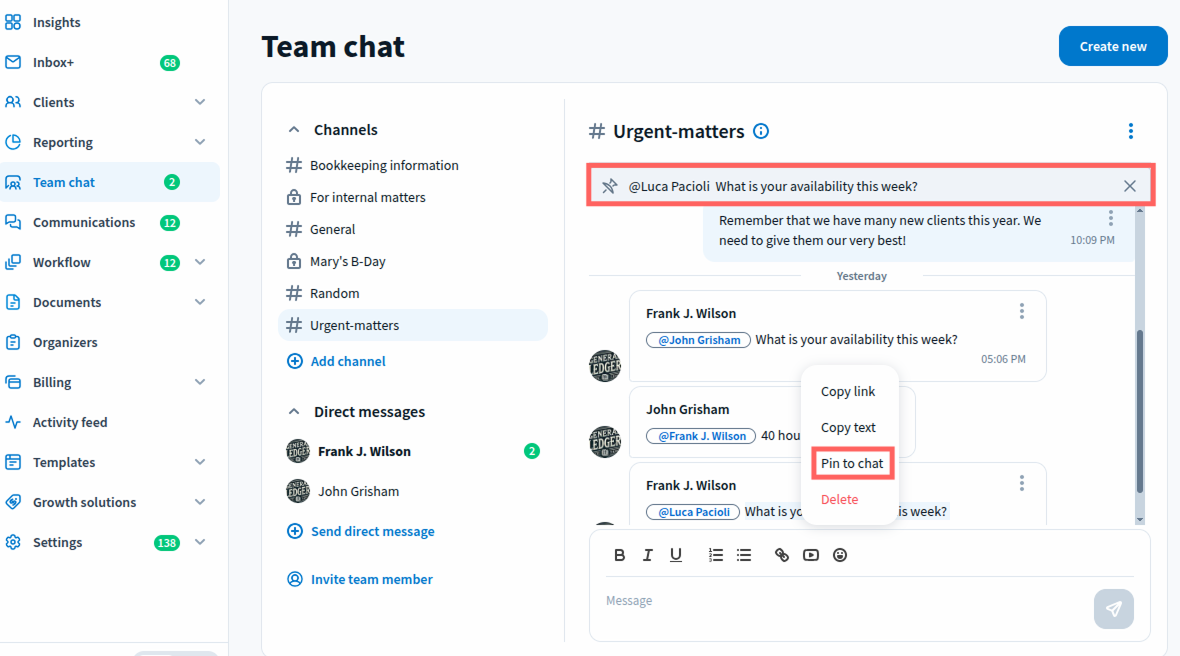Choose Copy link in the context menu

click(x=848, y=391)
